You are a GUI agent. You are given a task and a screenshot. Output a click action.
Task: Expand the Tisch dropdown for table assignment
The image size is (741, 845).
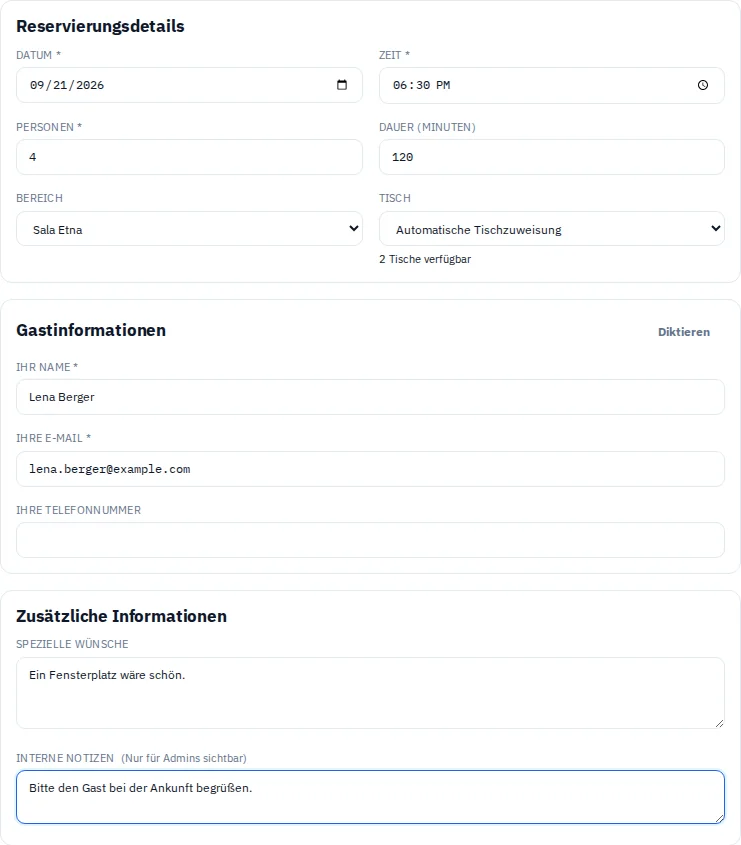point(551,229)
